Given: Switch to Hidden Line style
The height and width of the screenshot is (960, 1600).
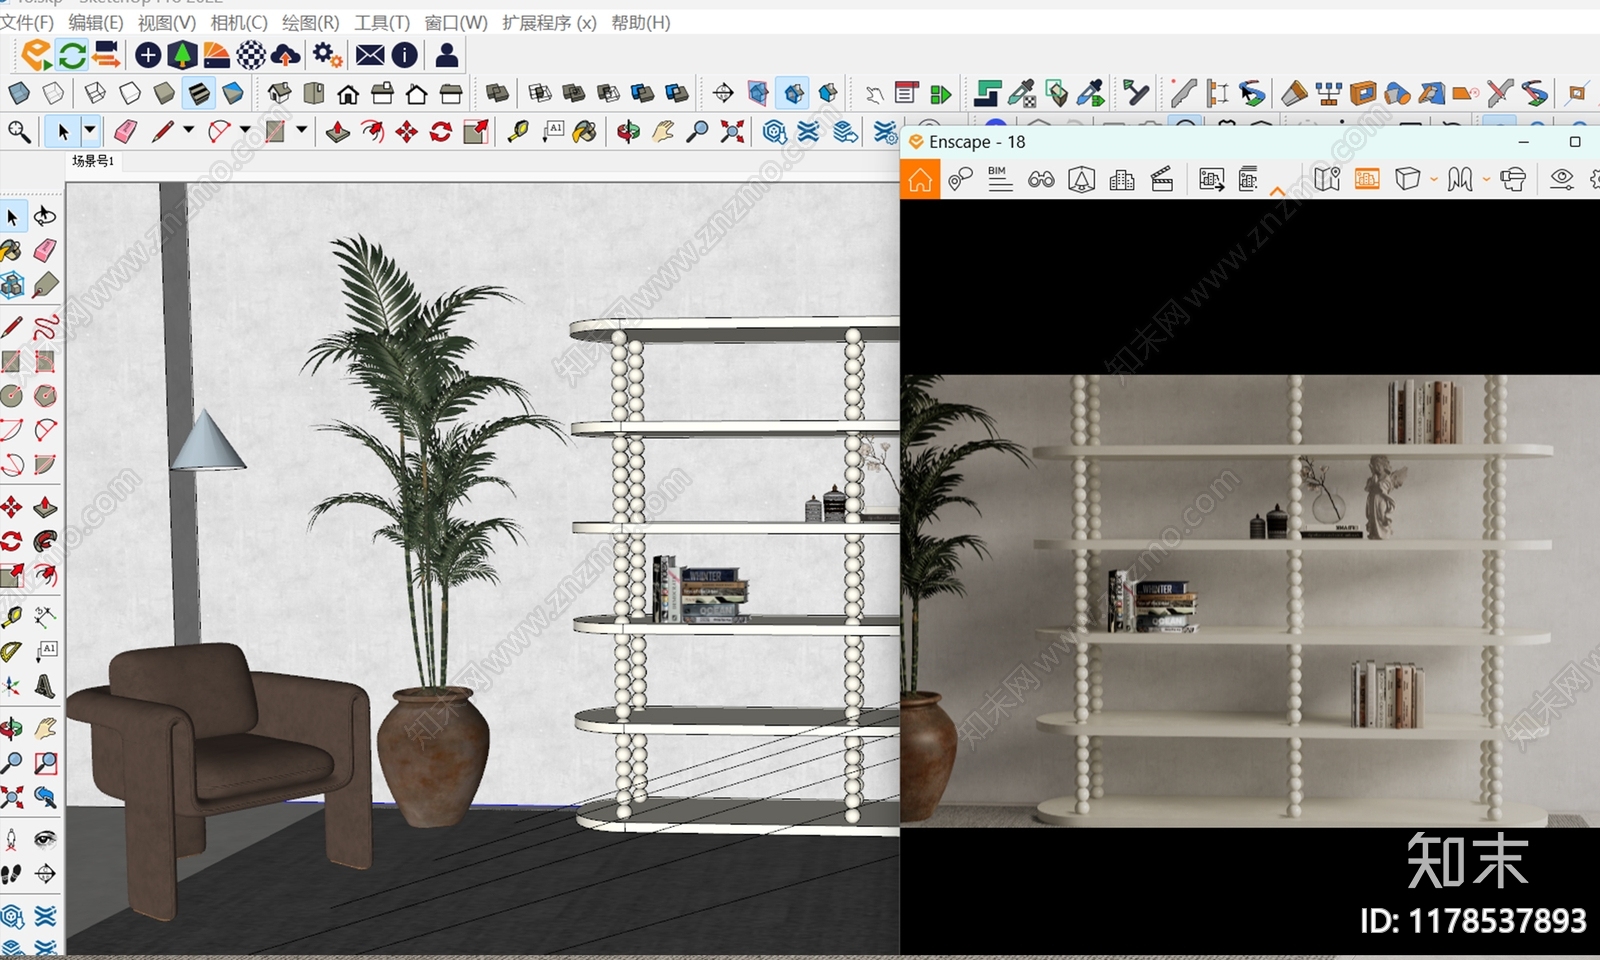Looking at the screenshot, I should point(130,94).
